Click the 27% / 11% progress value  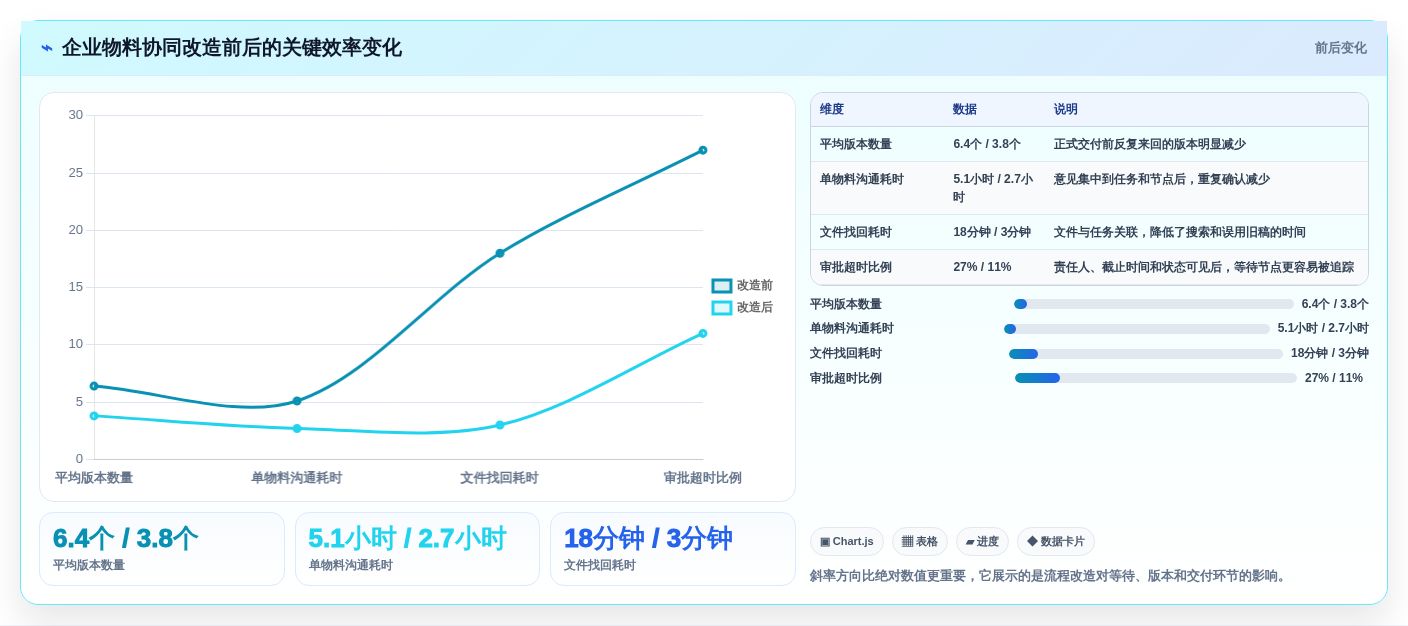[x=1334, y=378]
